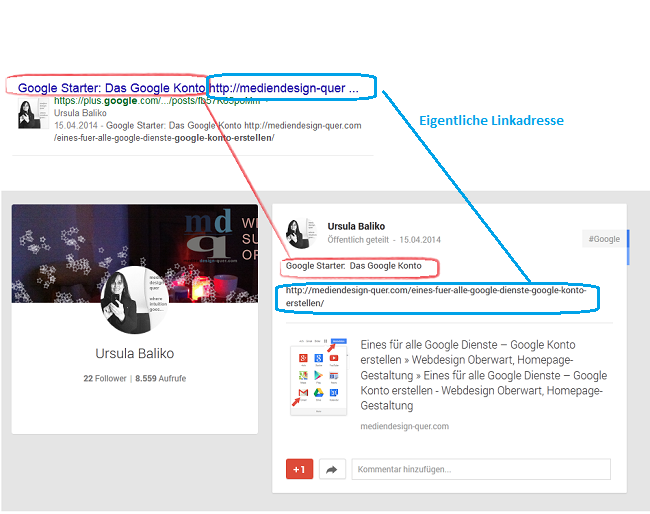The width and height of the screenshot is (650, 514).
Task: Click the '22 Follower' count
Action: coord(105,378)
